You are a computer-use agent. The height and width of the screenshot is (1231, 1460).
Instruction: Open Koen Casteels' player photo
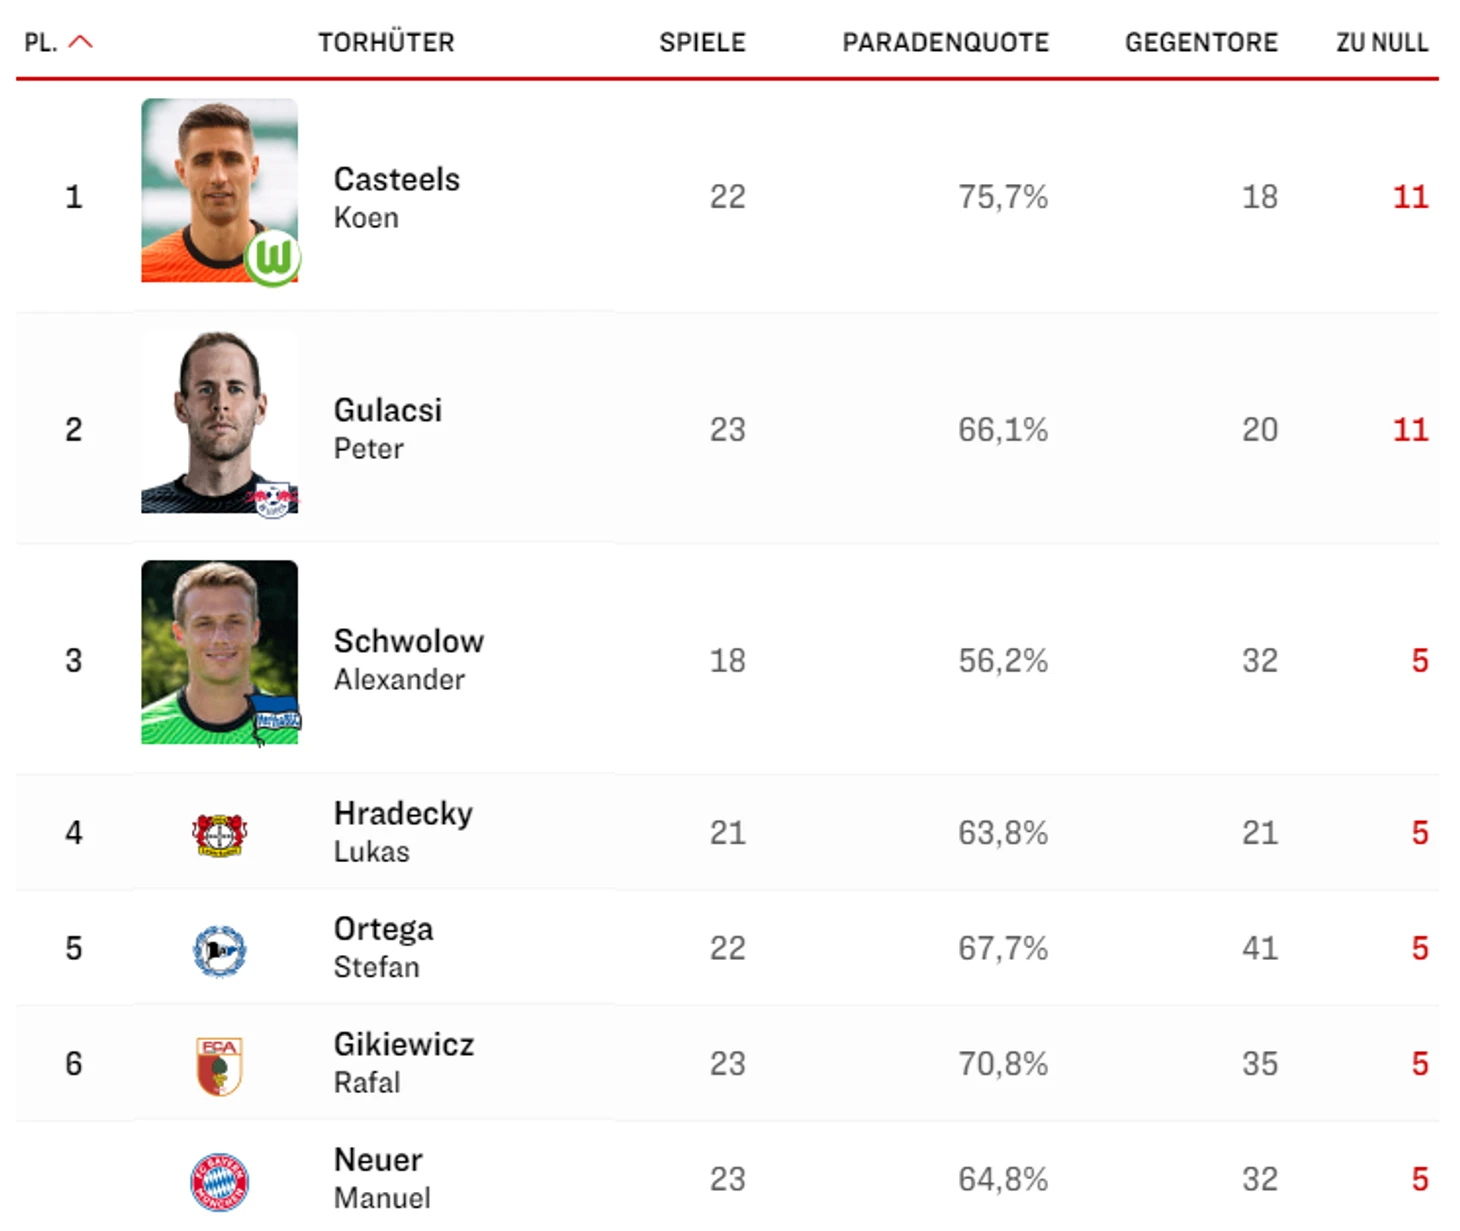tap(219, 190)
